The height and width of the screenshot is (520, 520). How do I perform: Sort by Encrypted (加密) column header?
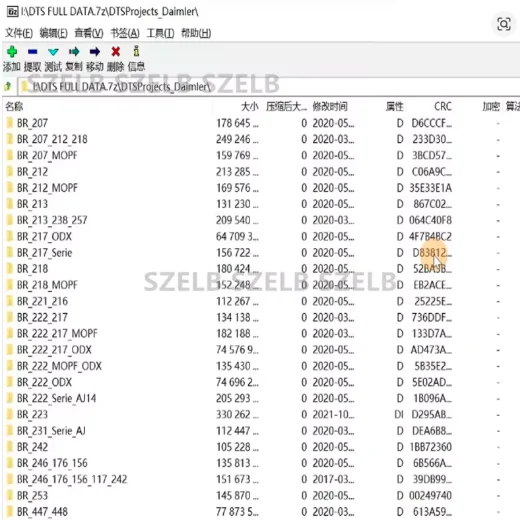[x=491, y=107]
